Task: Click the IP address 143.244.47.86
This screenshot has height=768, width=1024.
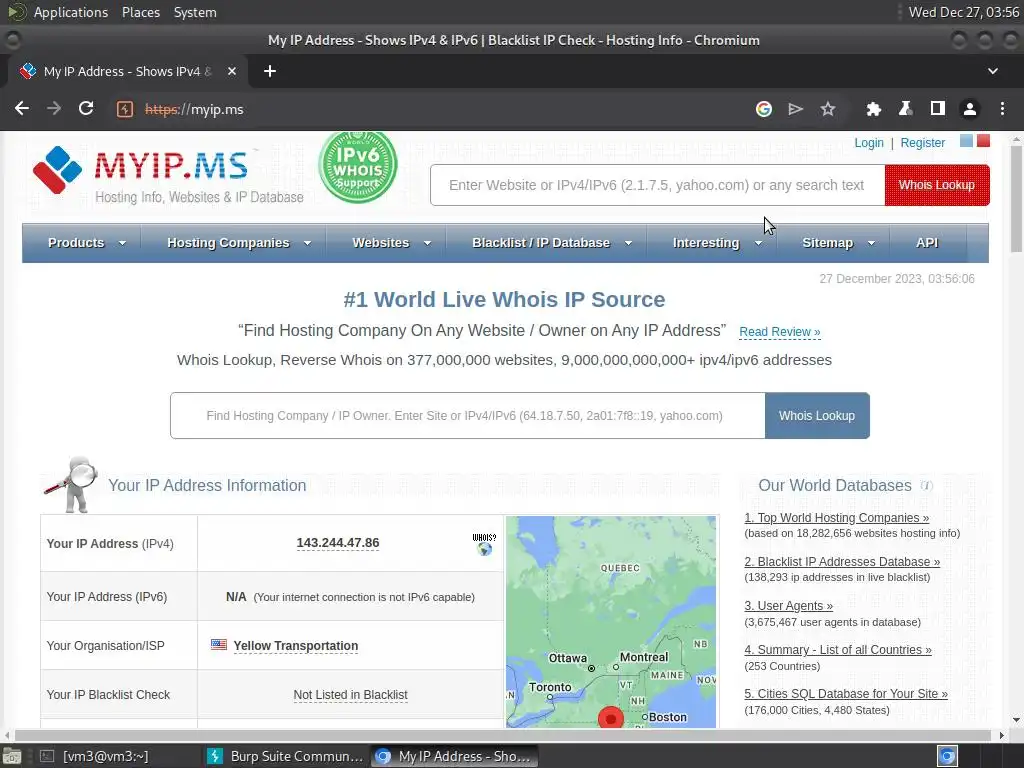Action: (338, 543)
